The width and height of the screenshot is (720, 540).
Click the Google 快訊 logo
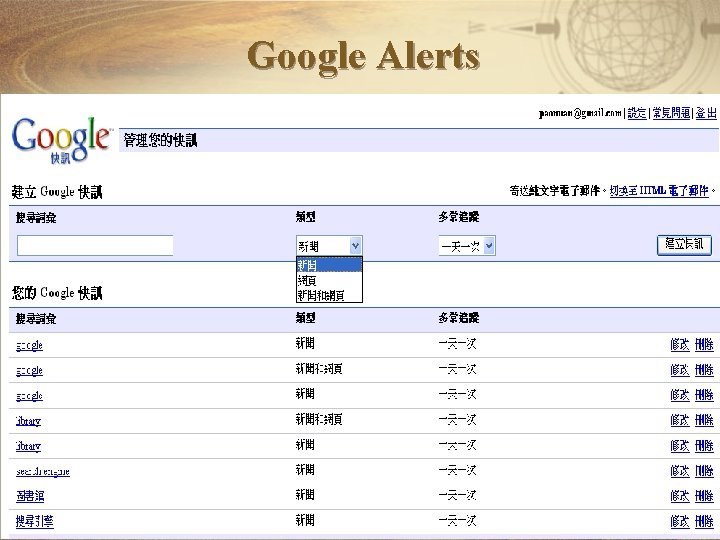61,140
